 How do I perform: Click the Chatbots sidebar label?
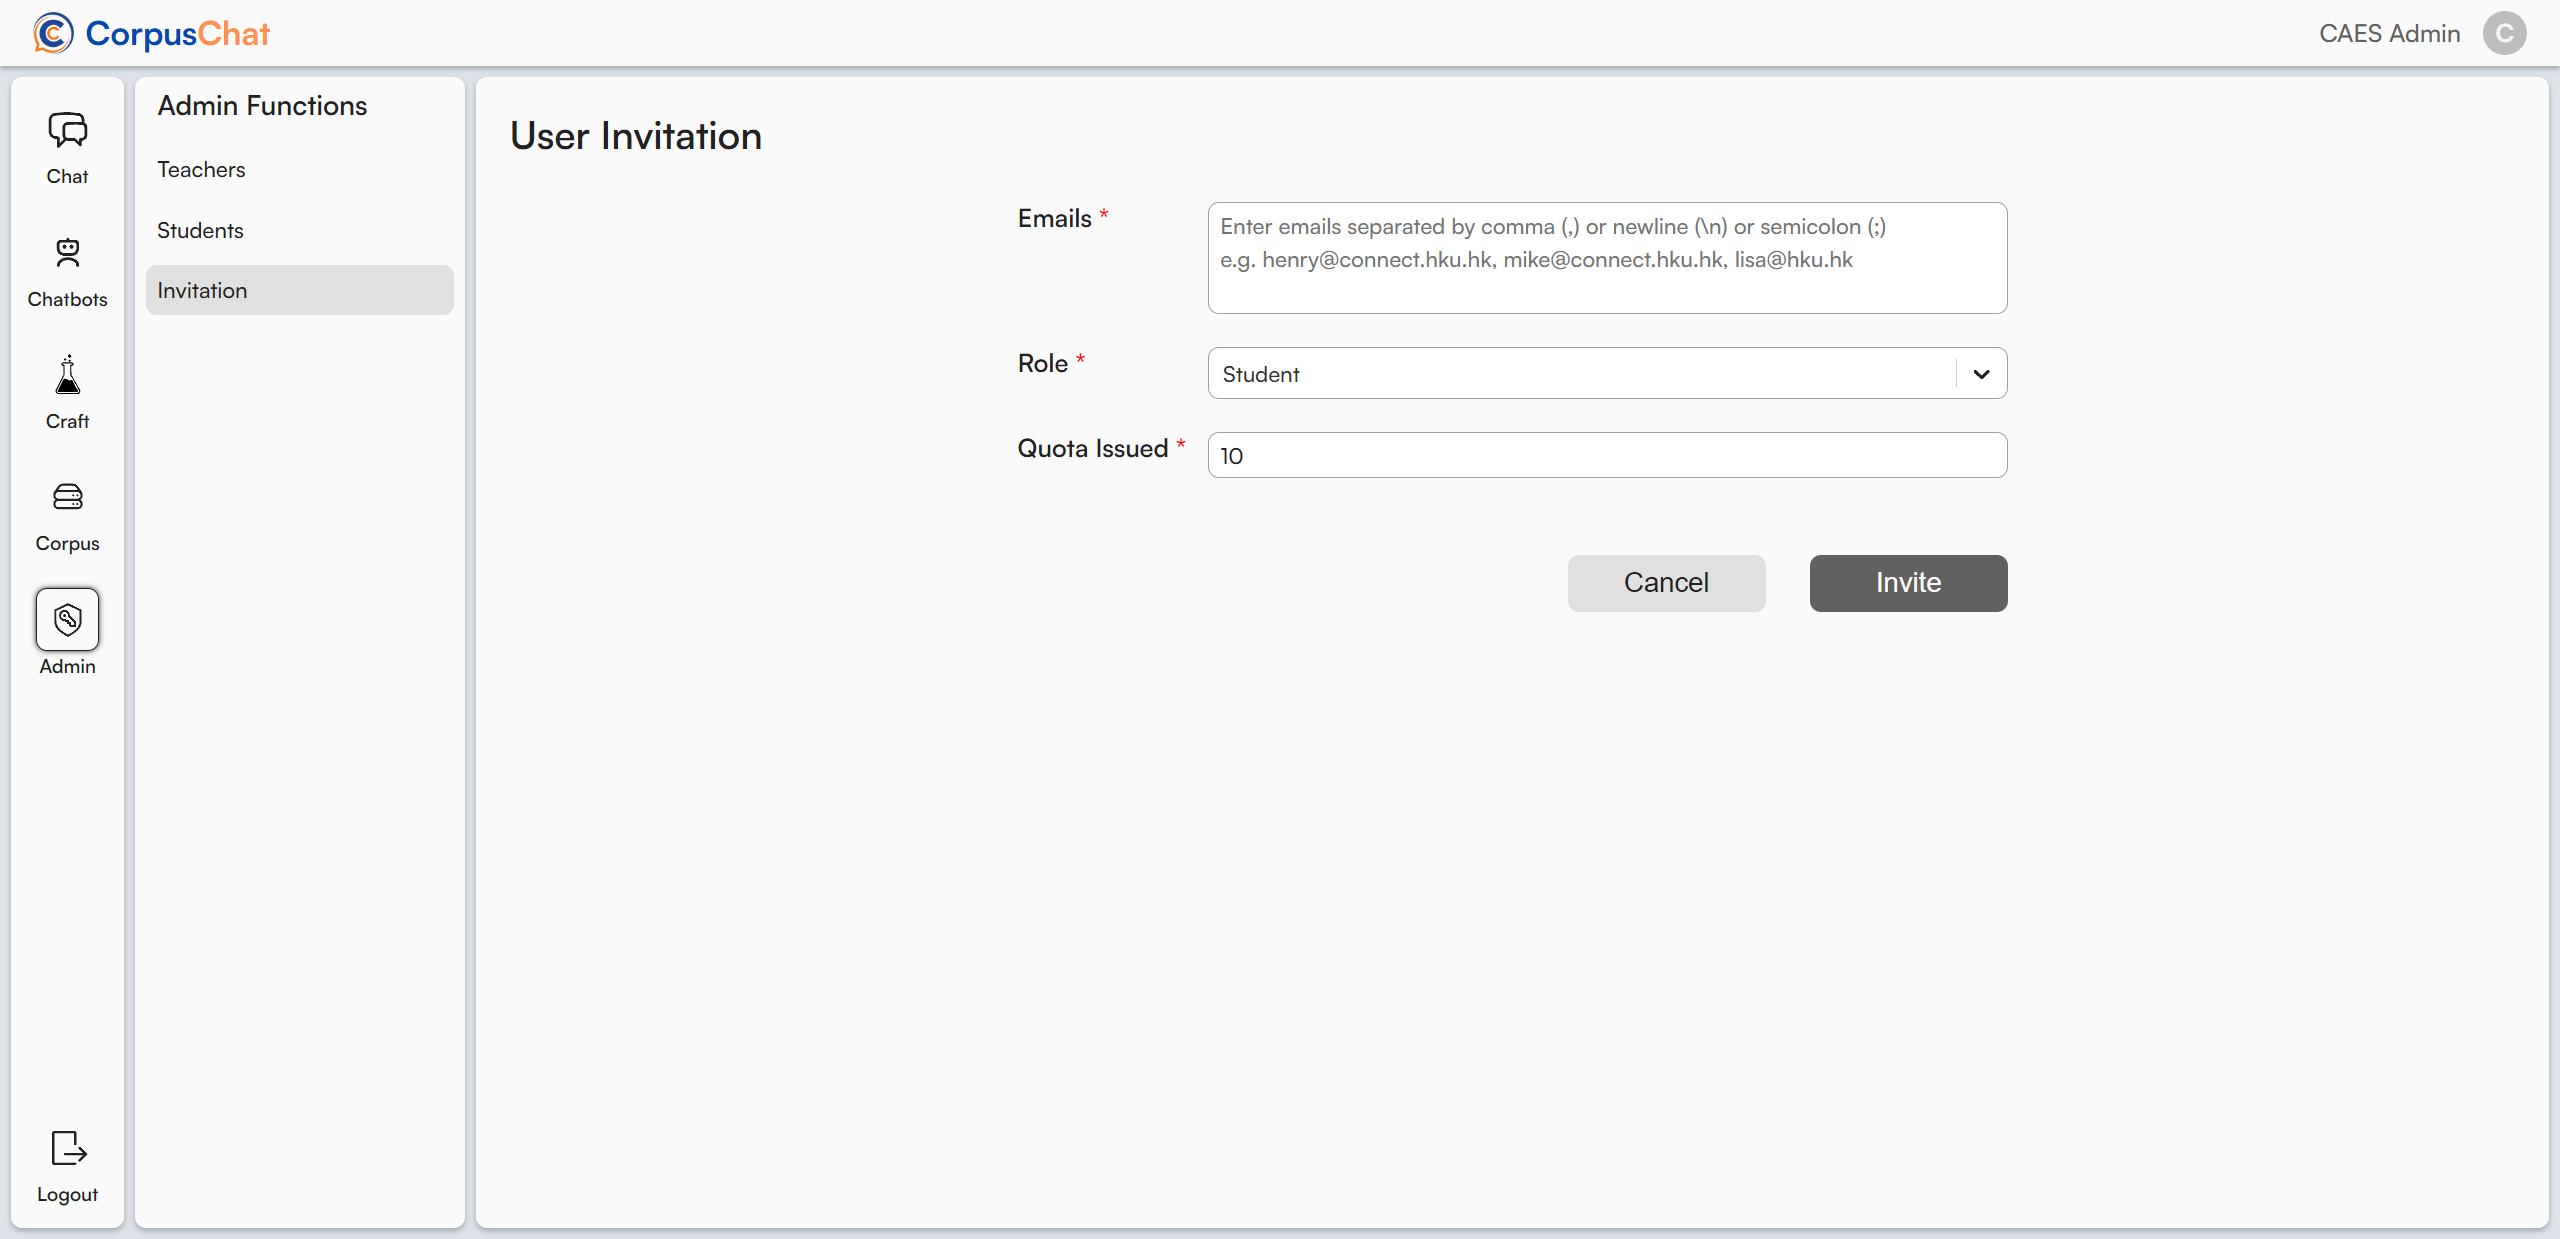(x=67, y=300)
